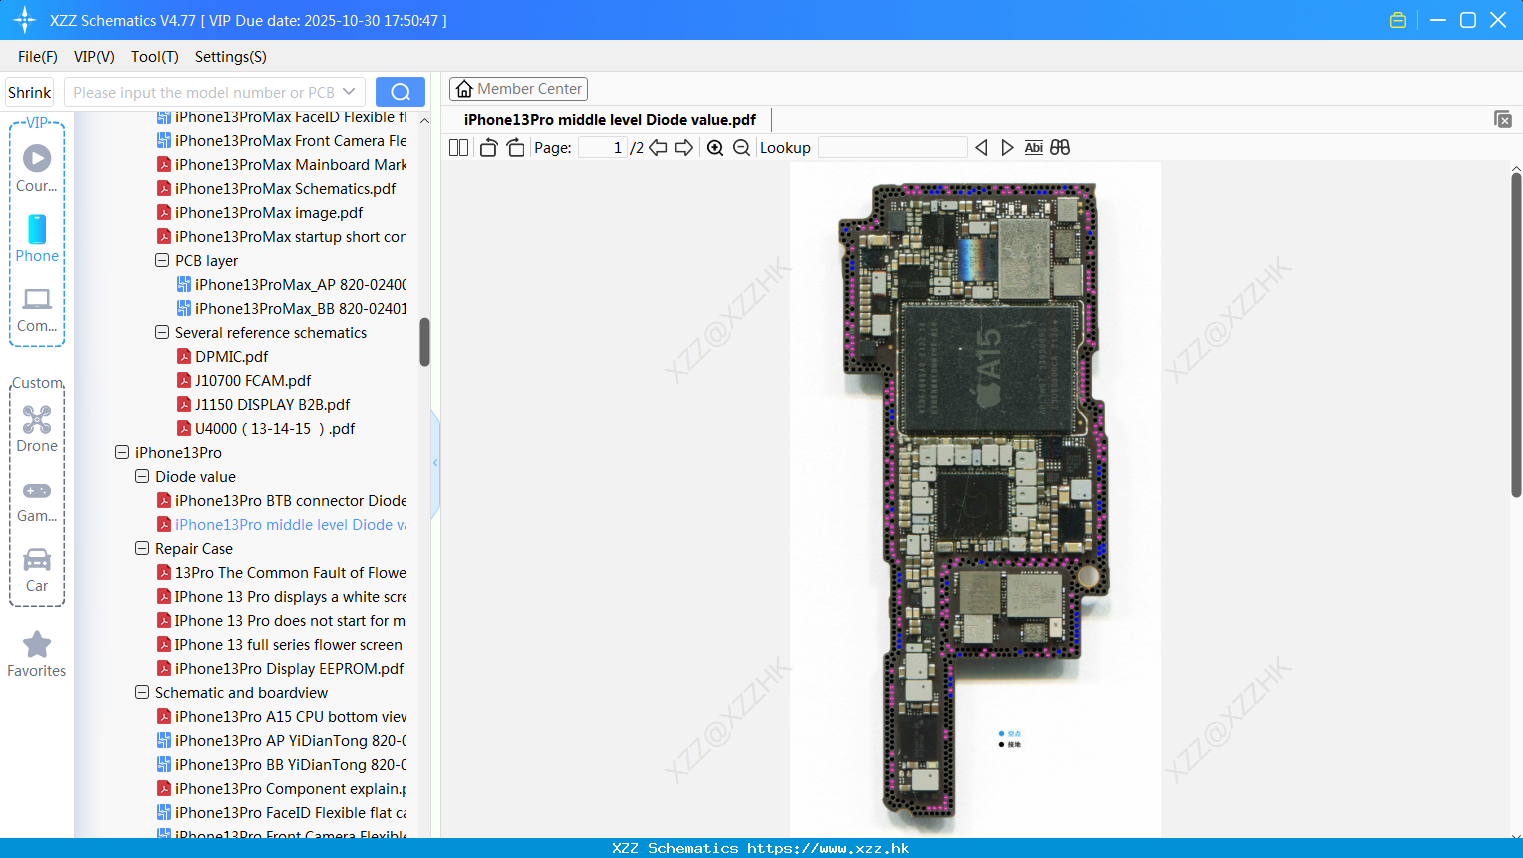Open the model number dropdown arrow
The image size is (1523, 858).
tap(349, 92)
